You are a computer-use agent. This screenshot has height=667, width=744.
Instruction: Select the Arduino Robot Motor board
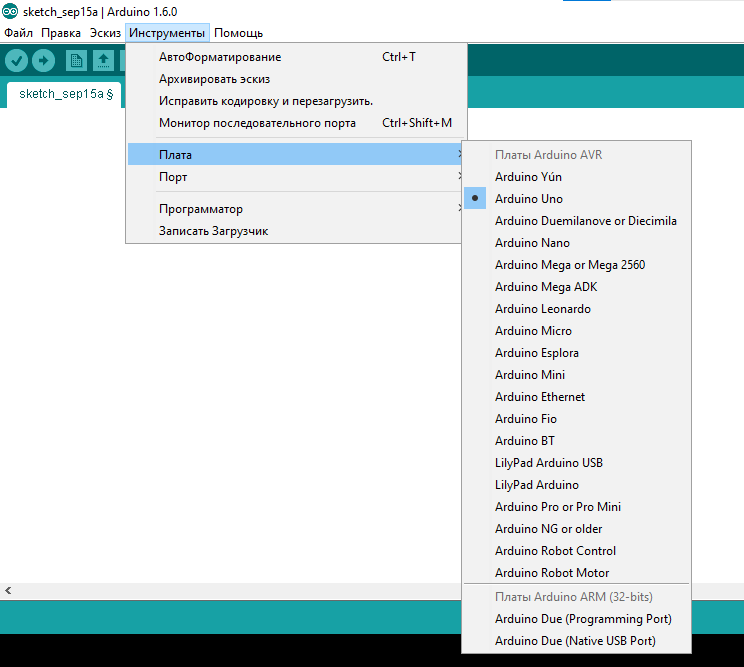coord(577,573)
